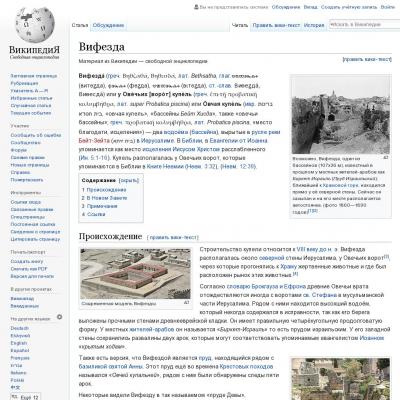Jump to 'В Новом Завете' contents entry
This screenshot has height=400, width=400.
tap(107, 198)
